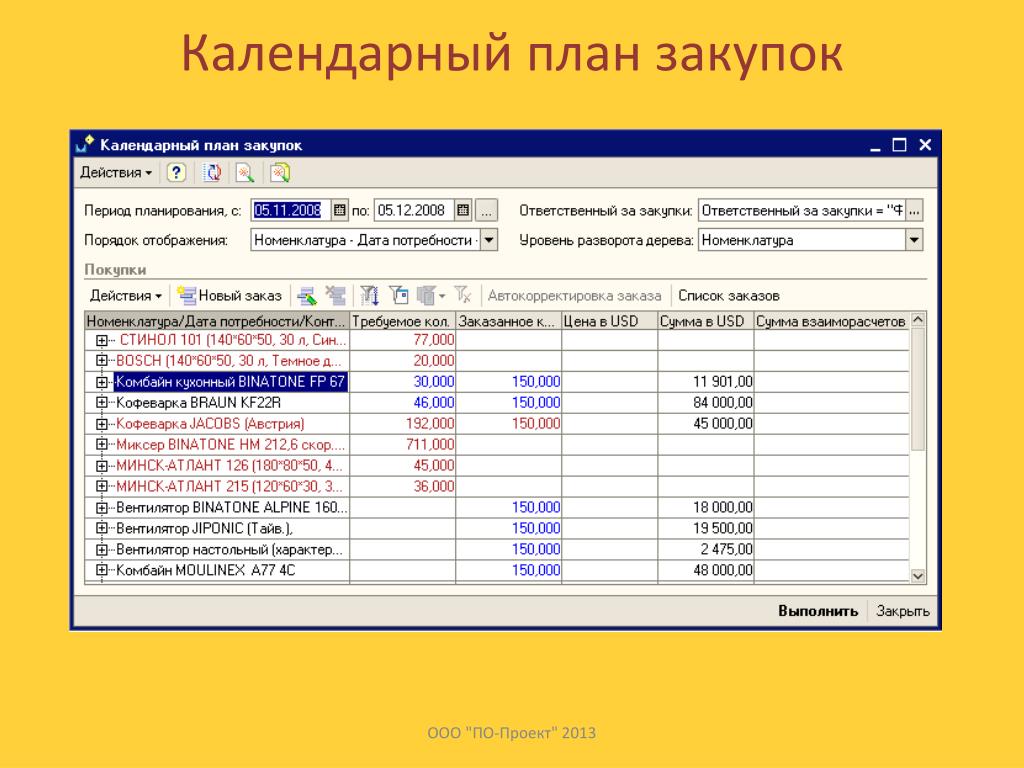Click the ellipsis button after end date
1024x768 pixels.
coord(486,210)
